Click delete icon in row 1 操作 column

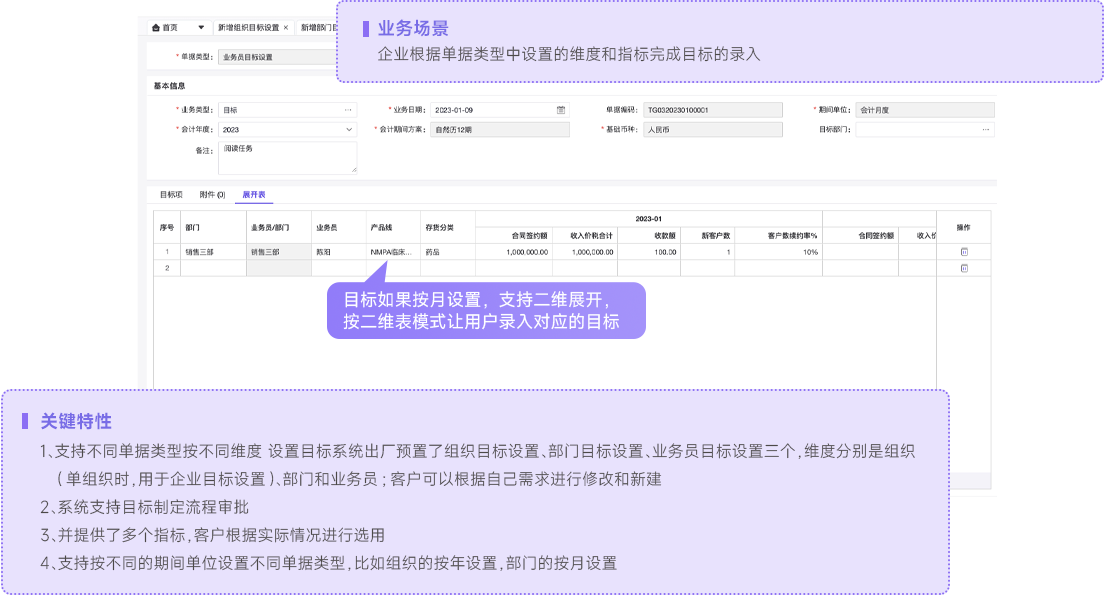pyautogui.click(x=964, y=252)
